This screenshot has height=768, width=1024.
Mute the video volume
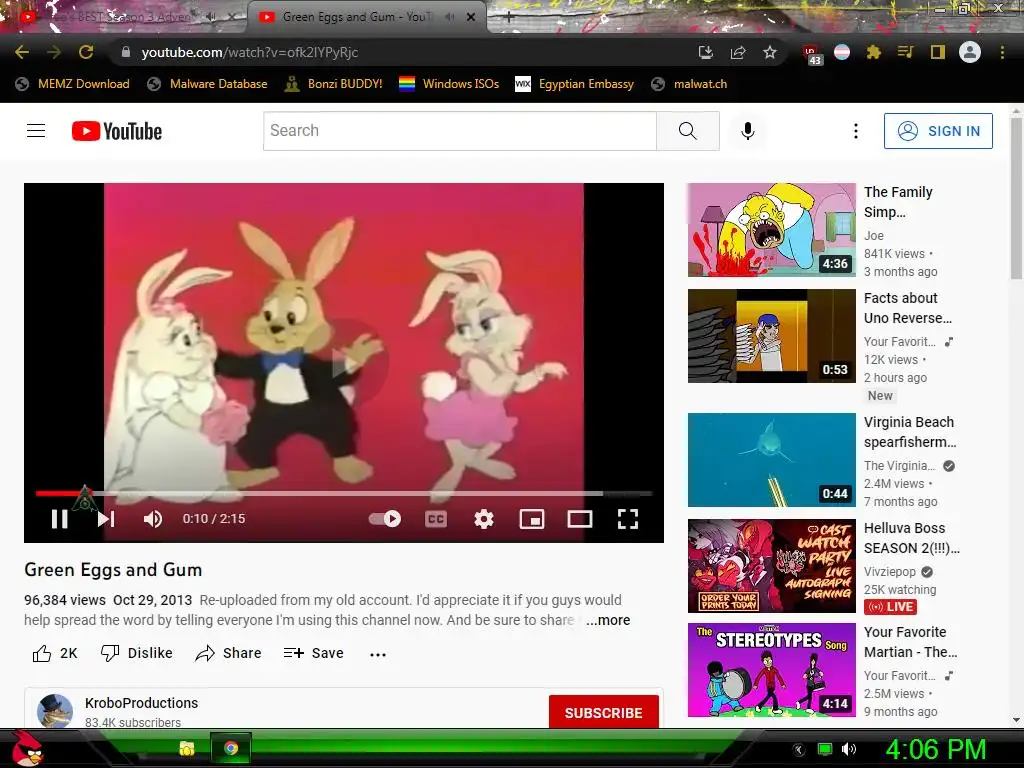[x=152, y=519]
